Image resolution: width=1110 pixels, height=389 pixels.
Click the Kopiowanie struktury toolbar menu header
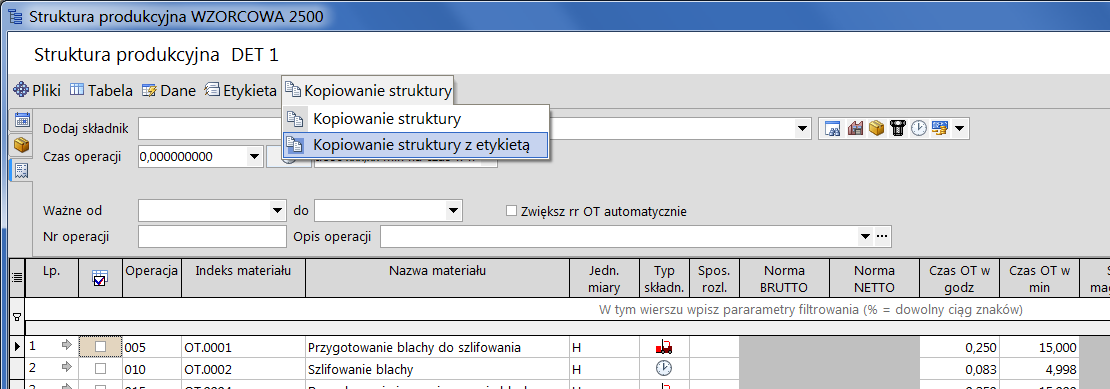pyautogui.click(x=367, y=91)
